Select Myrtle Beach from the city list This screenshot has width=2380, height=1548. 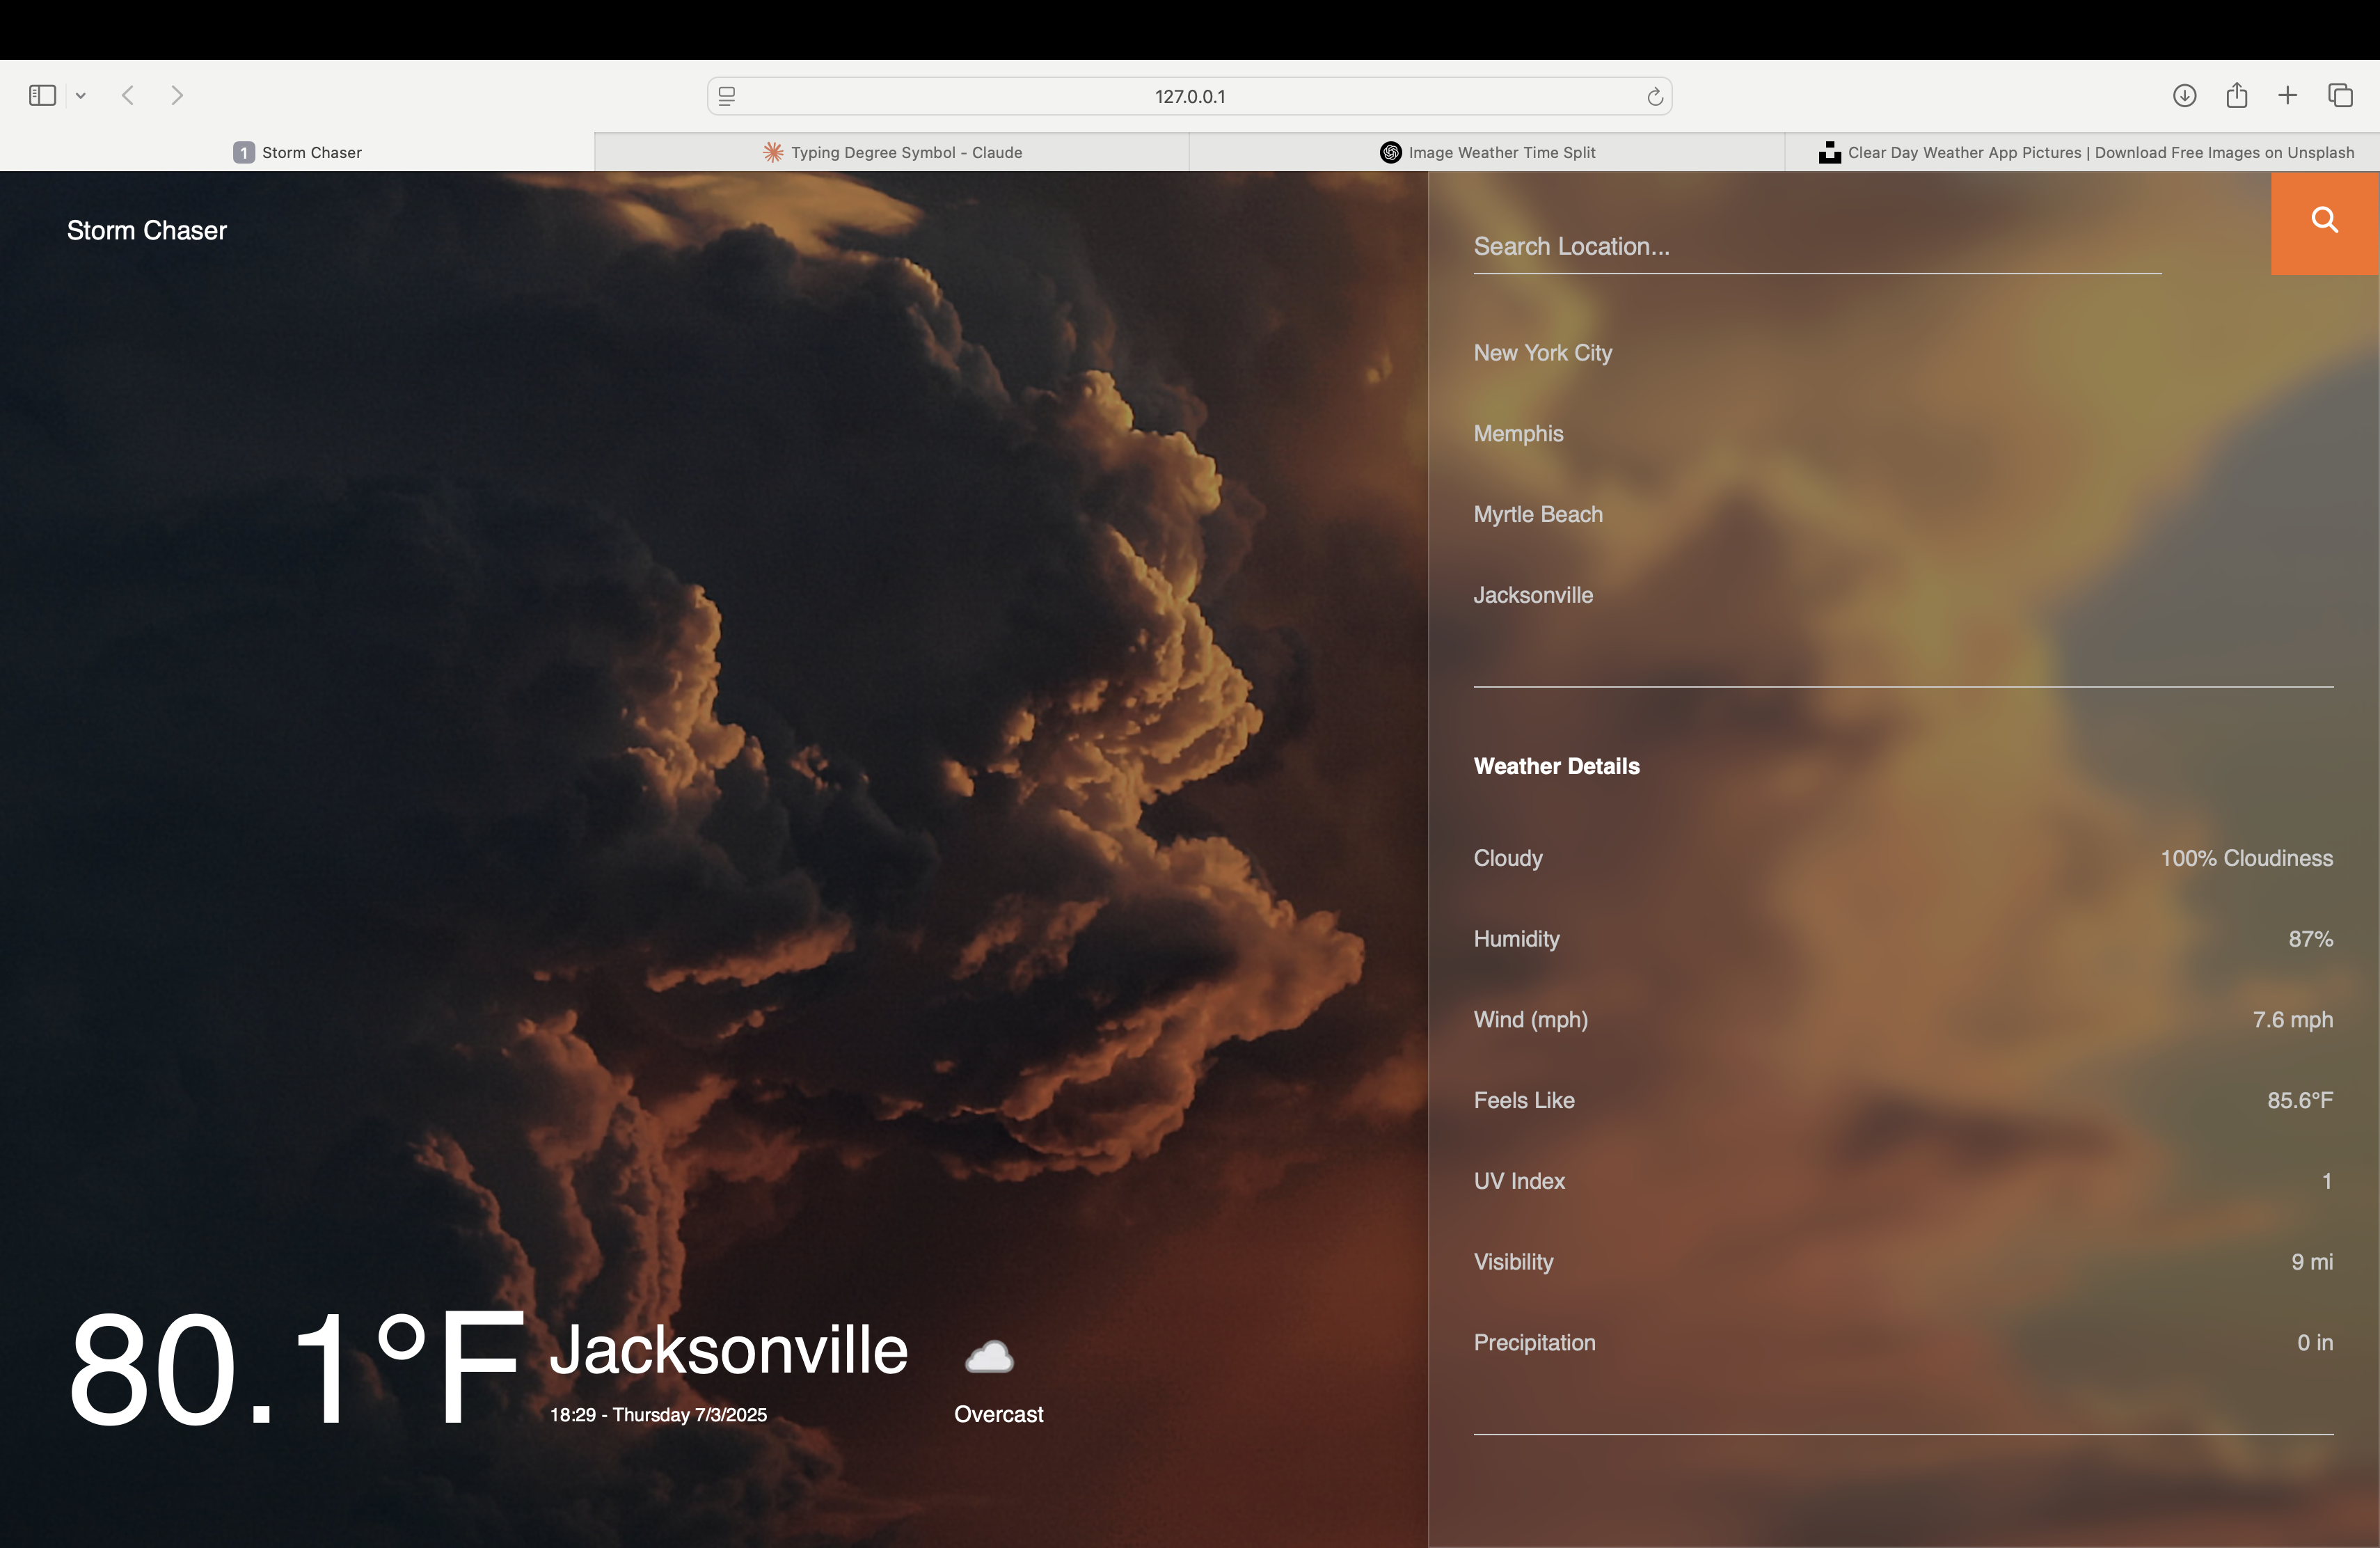click(1538, 514)
